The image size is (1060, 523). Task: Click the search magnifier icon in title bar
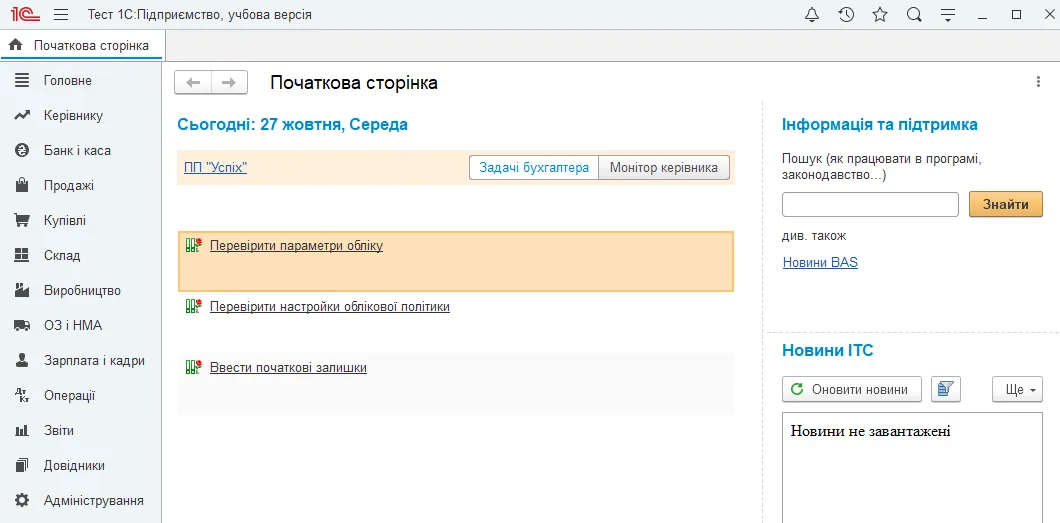tap(914, 14)
